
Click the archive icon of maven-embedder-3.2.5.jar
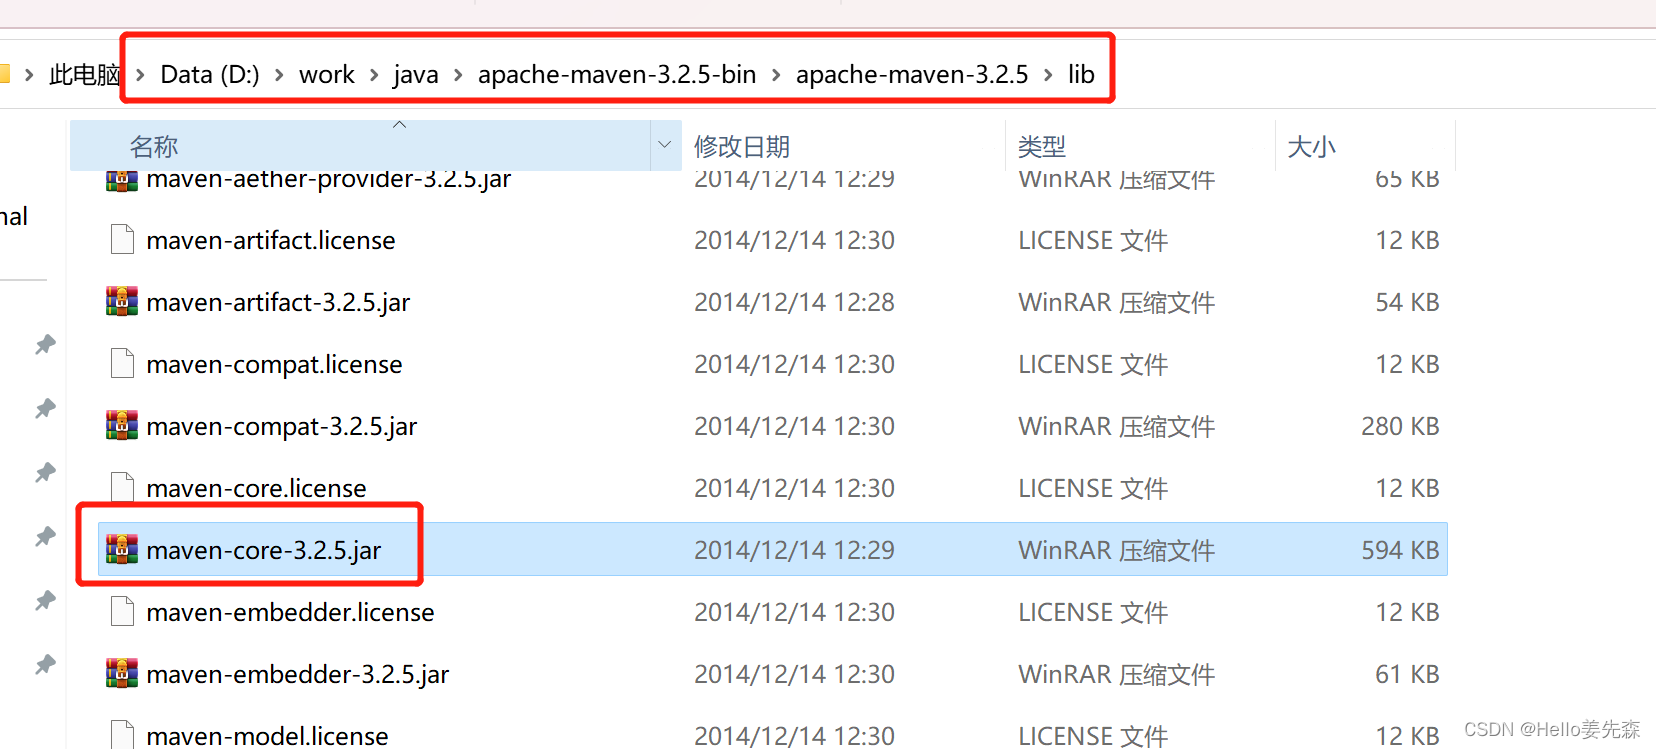tap(122, 673)
